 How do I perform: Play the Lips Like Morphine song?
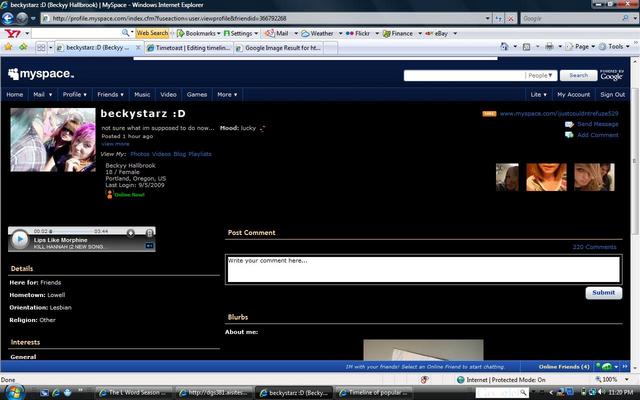point(20,240)
